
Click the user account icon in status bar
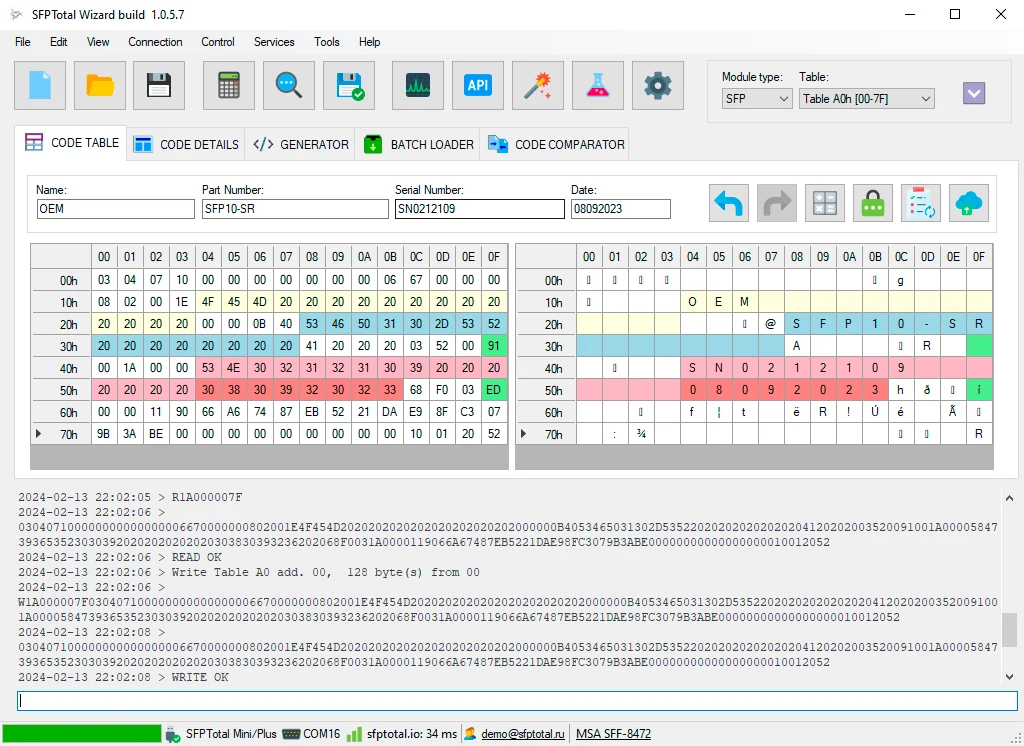tap(470, 734)
